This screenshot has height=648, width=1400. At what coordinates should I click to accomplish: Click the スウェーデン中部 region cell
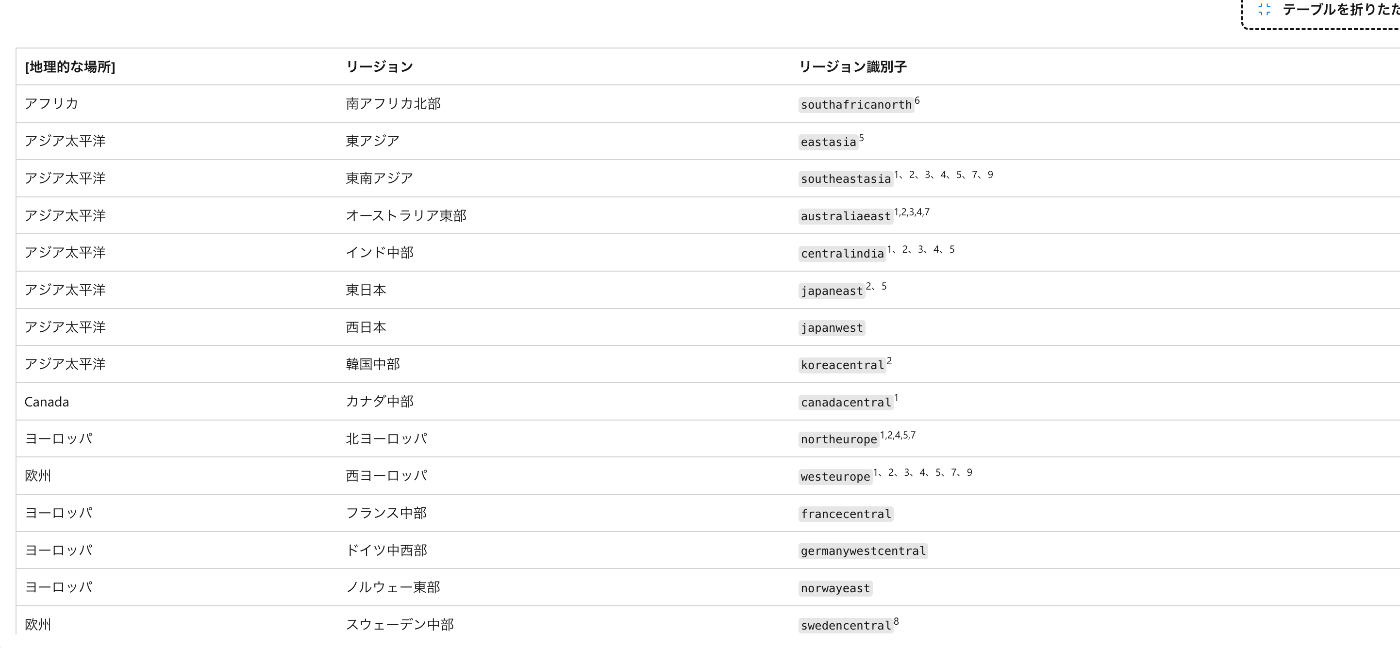[x=400, y=625]
